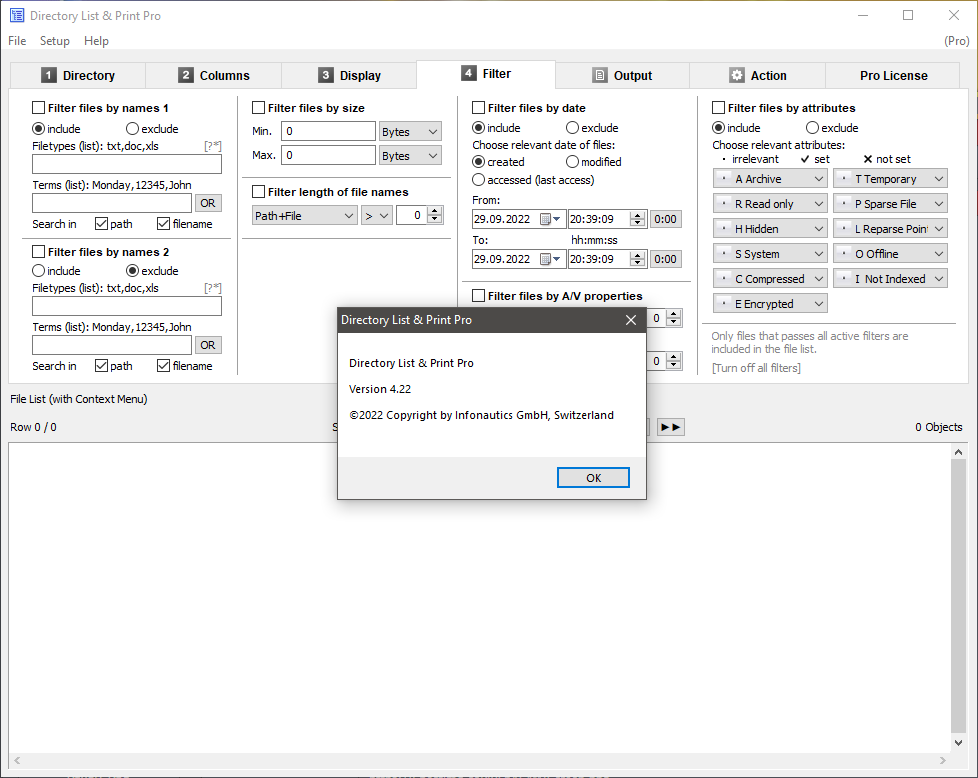
Task: Check Filter length of file names
Action: click(258, 192)
